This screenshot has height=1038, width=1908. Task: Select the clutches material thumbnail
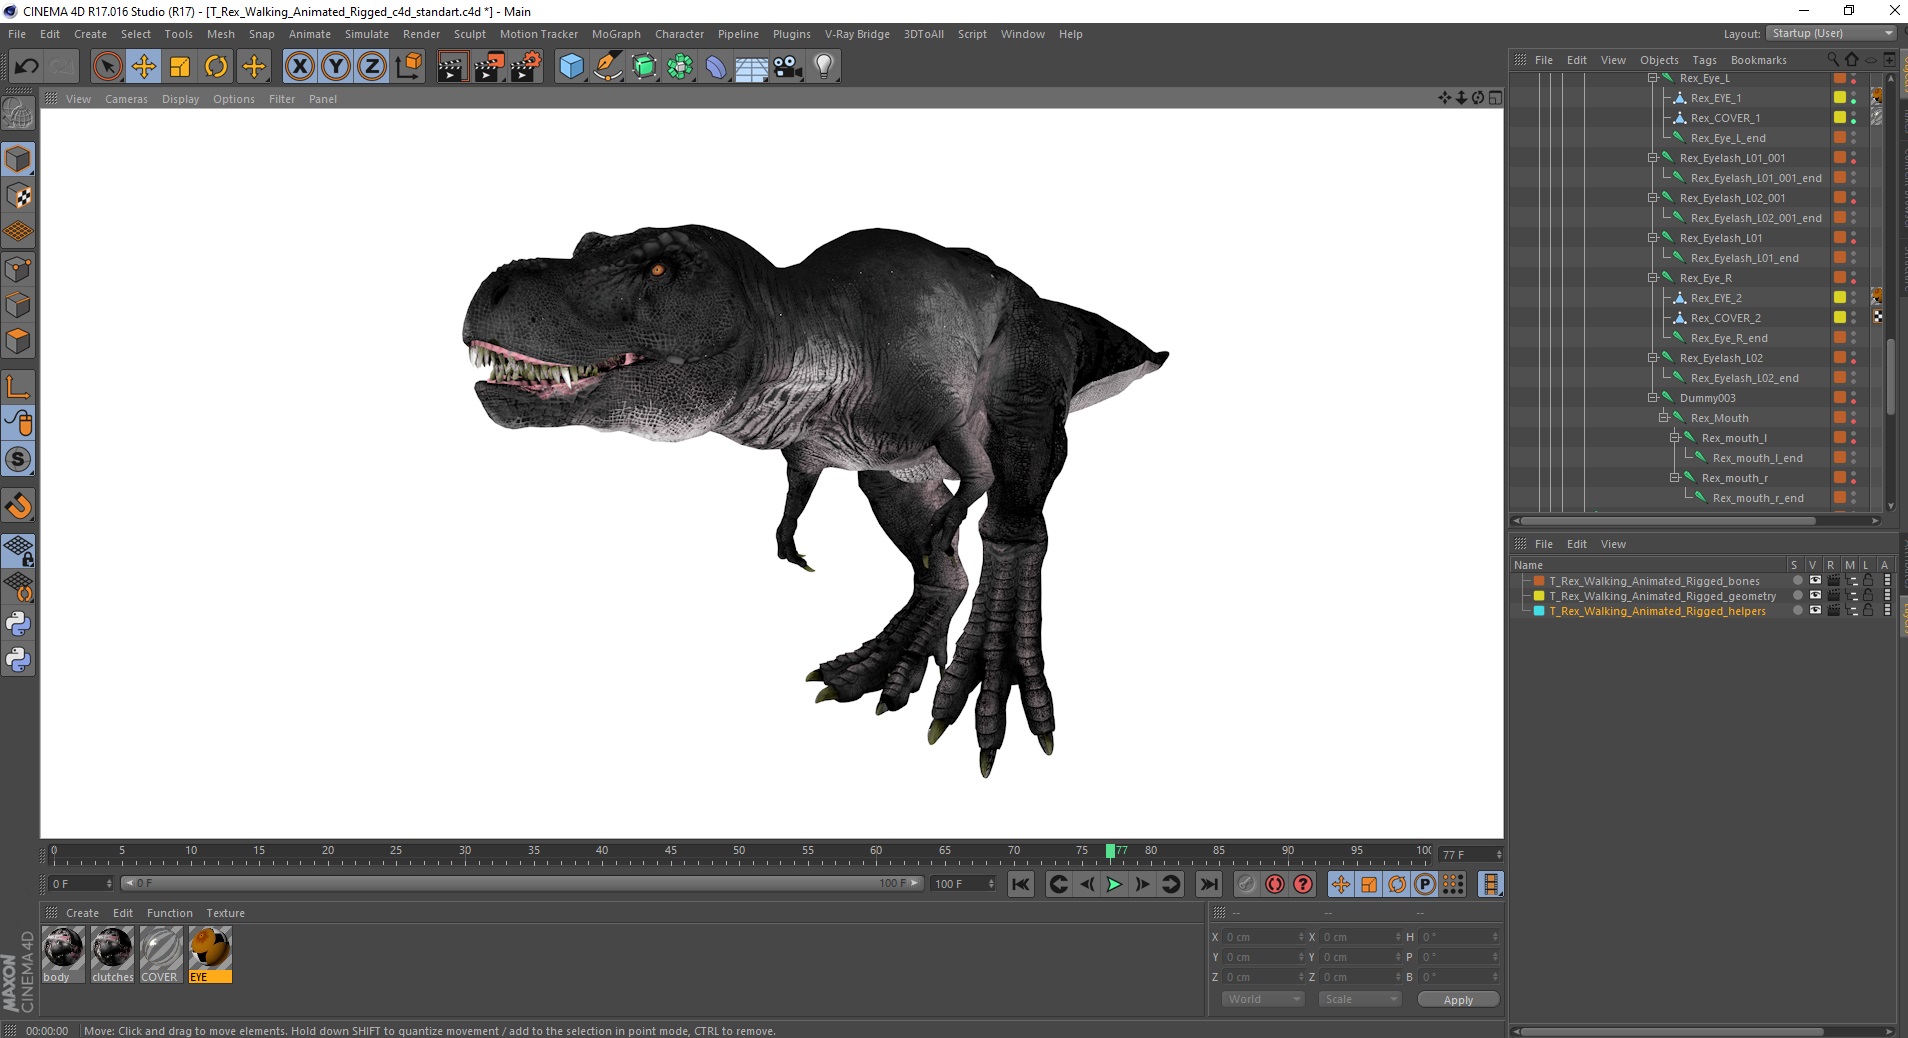[112, 954]
